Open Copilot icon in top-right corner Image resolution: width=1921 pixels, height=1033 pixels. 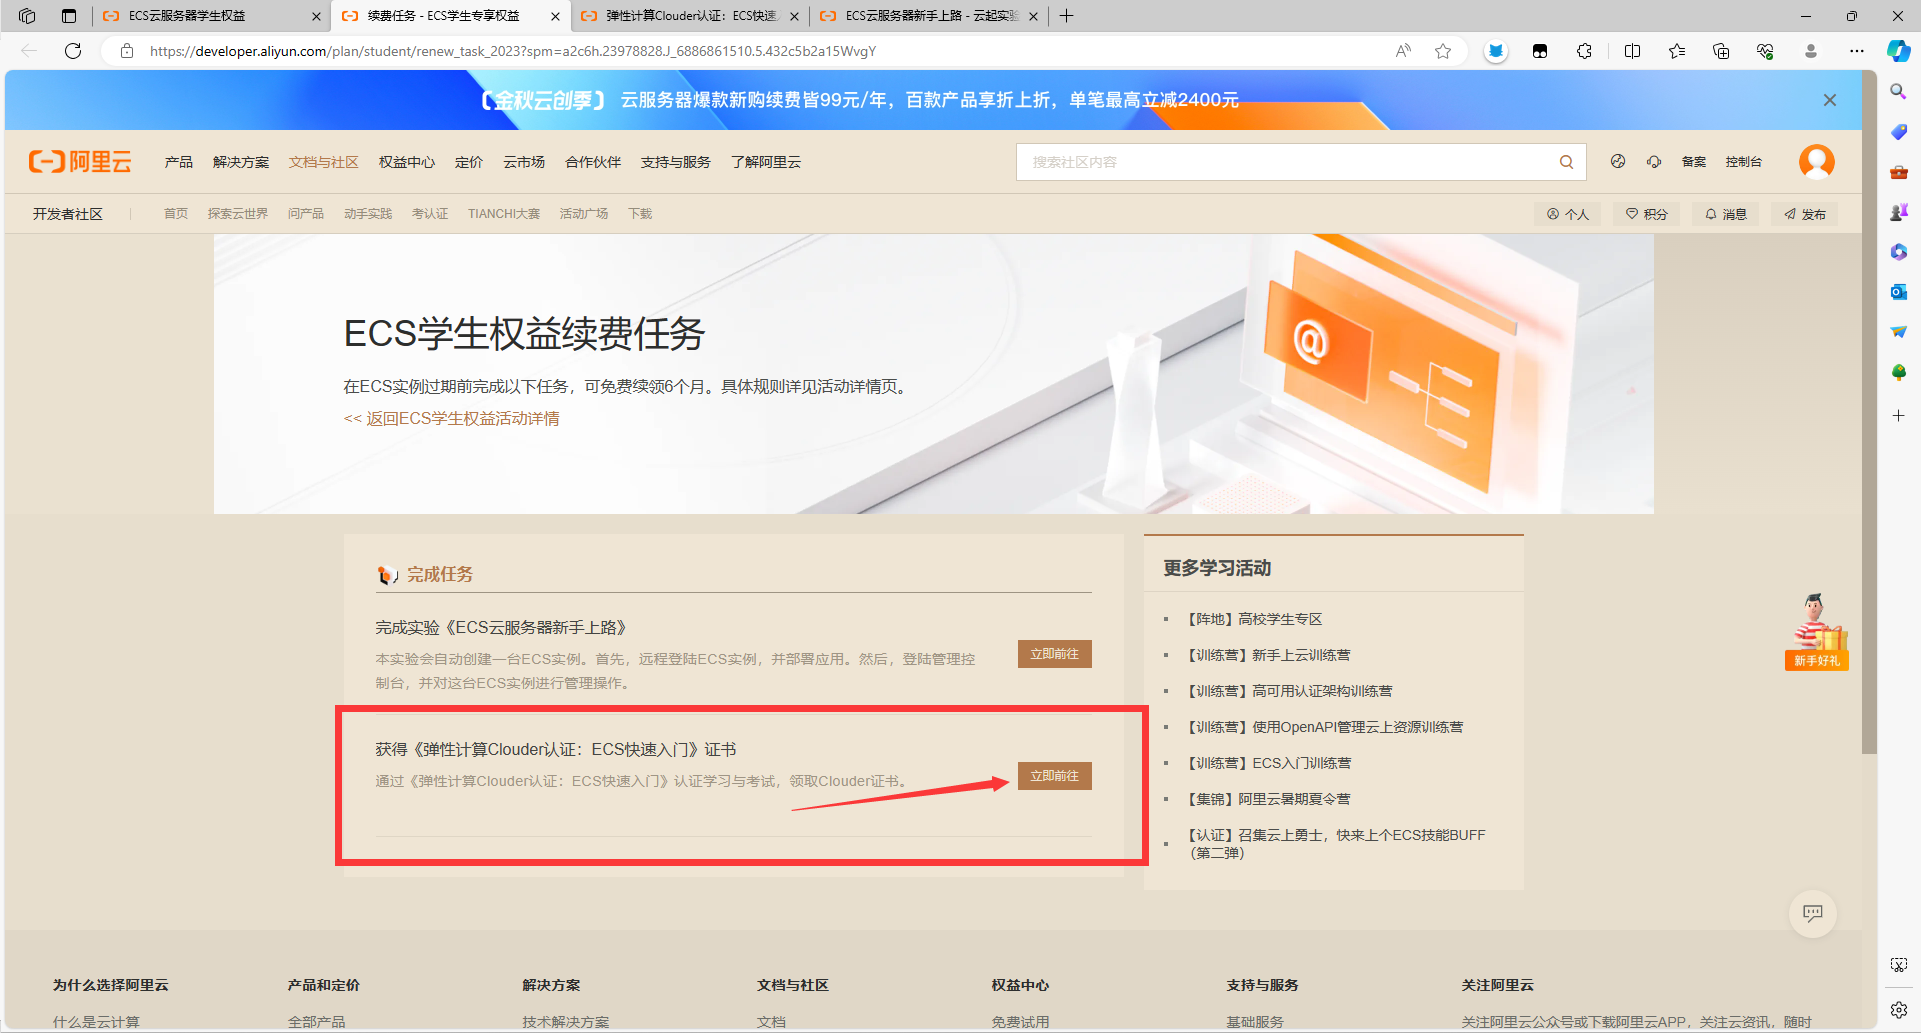click(x=1899, y=51)
